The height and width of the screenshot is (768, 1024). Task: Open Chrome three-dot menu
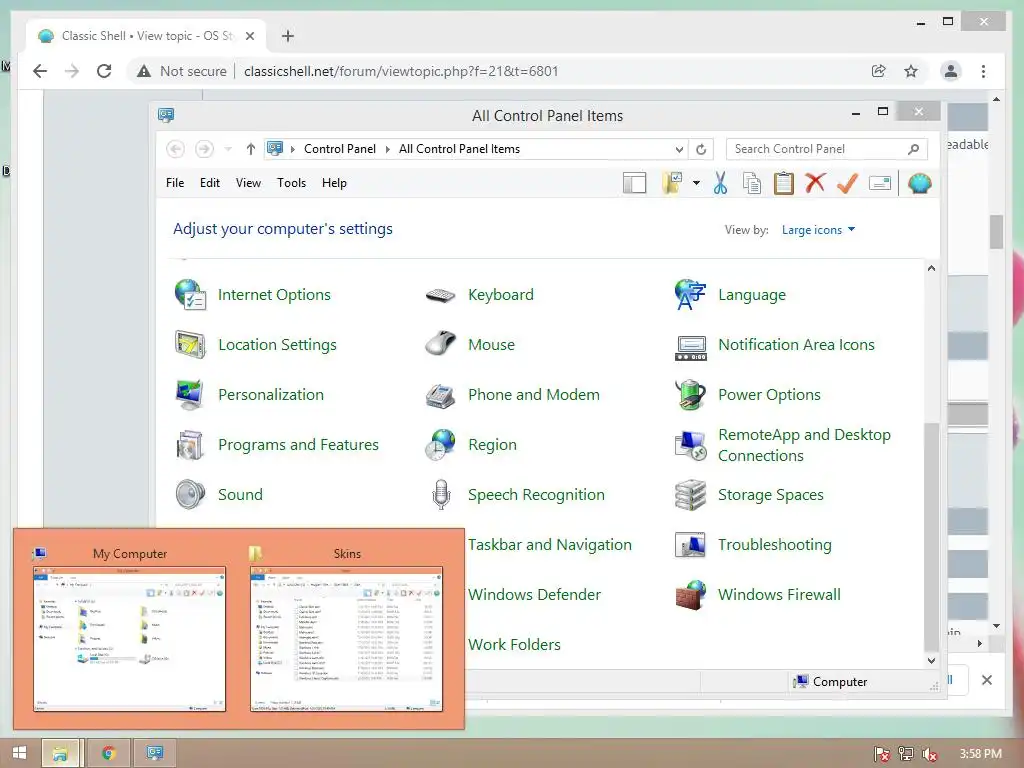(983, 71)
